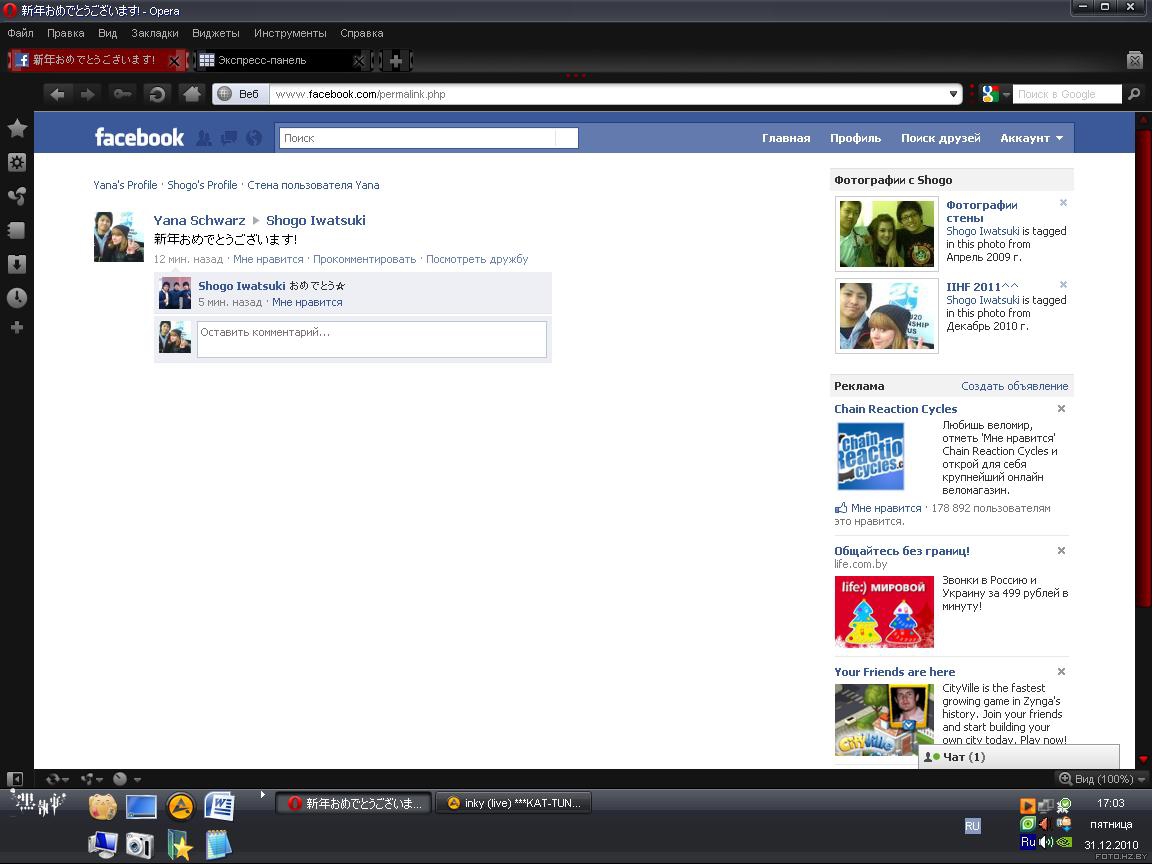
Task: Click Посмотреть дружбу link
Action: pyautogui.click(x=477, y=259)
